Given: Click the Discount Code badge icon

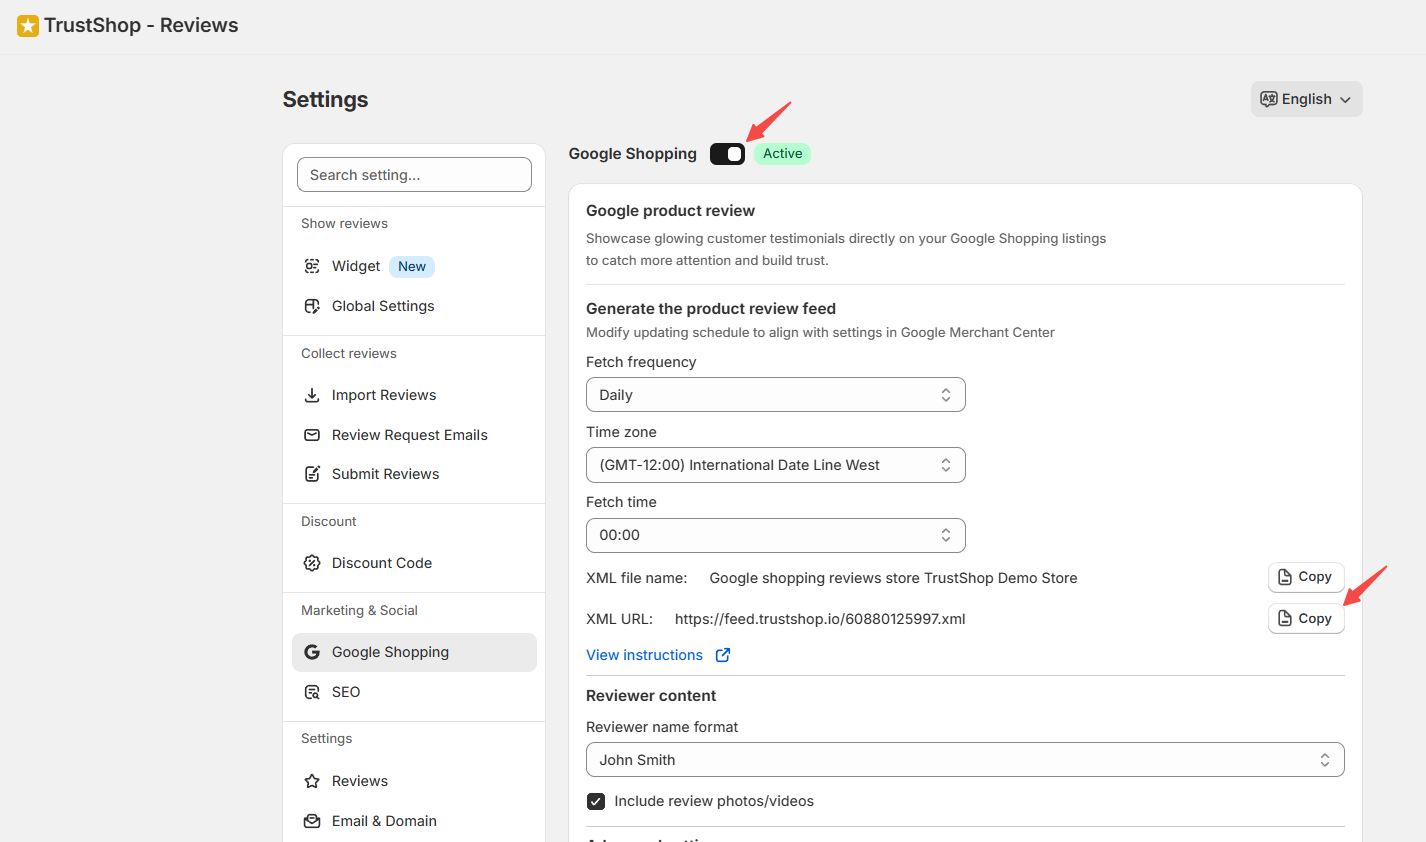Looking at the screenshot, I should pos(312,563).
